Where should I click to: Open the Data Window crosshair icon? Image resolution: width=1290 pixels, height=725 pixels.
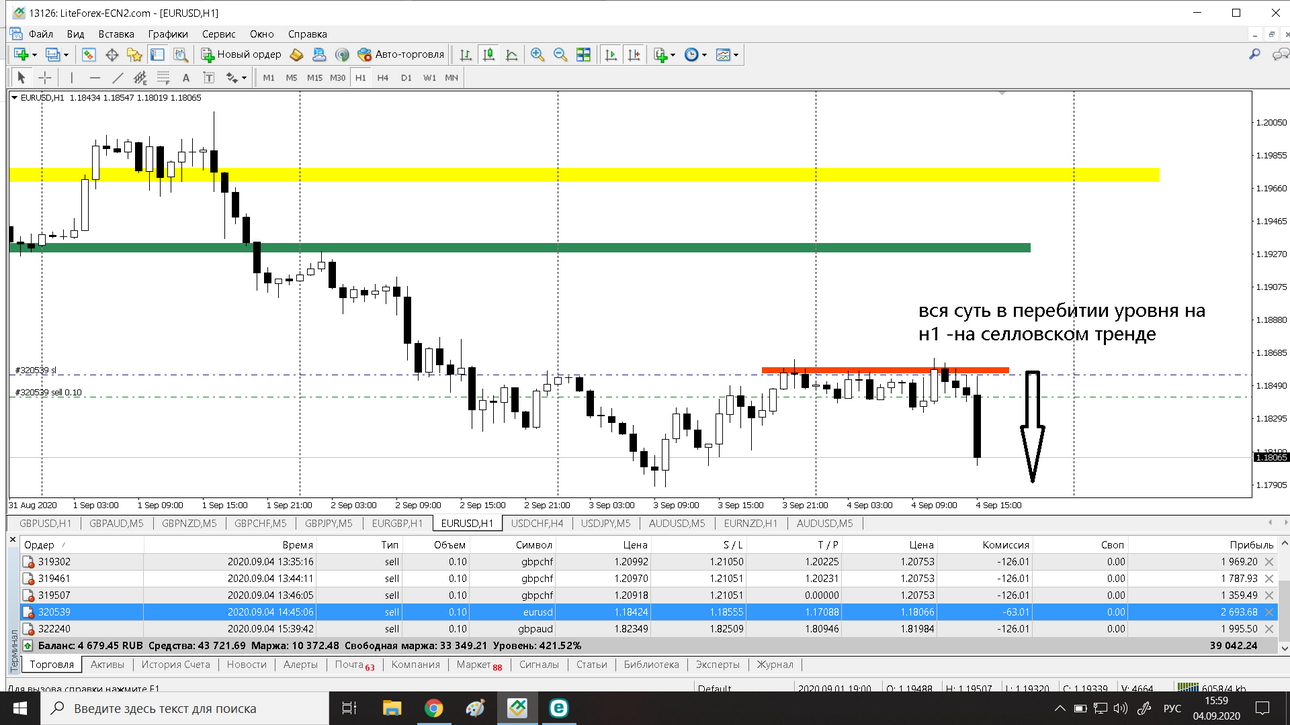click(x=112, y=55)
